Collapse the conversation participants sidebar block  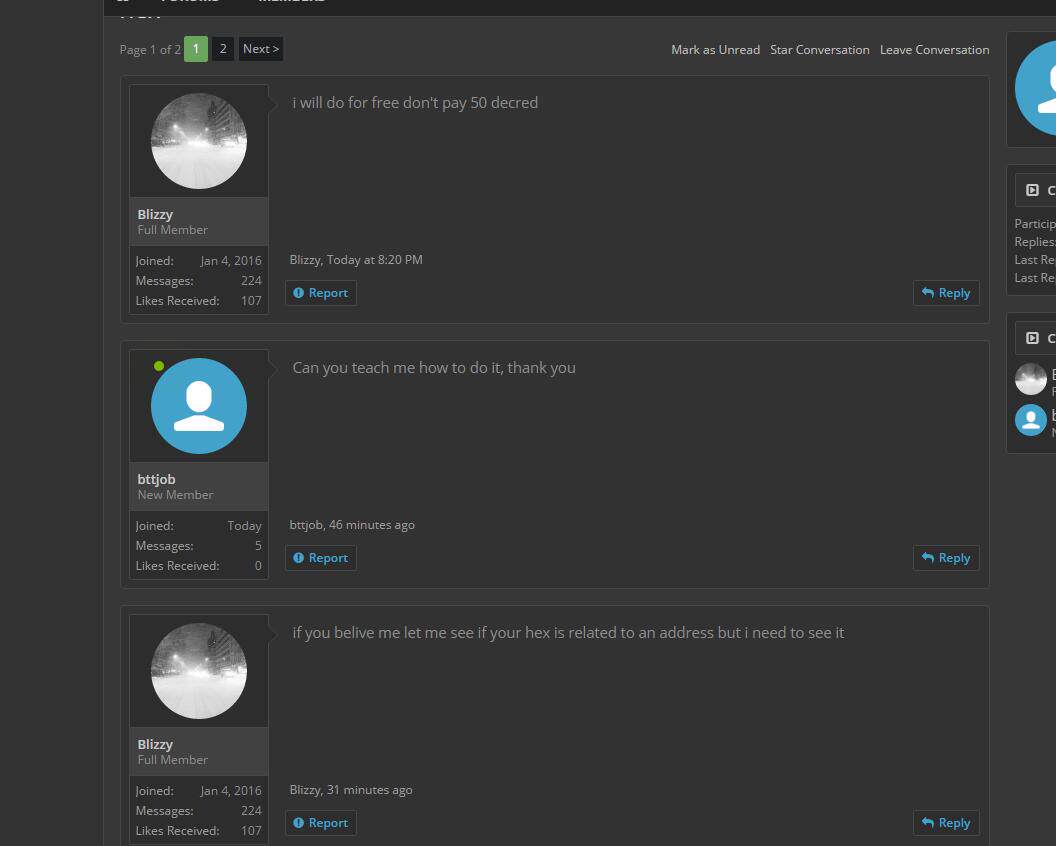(x=1032, y=338)
